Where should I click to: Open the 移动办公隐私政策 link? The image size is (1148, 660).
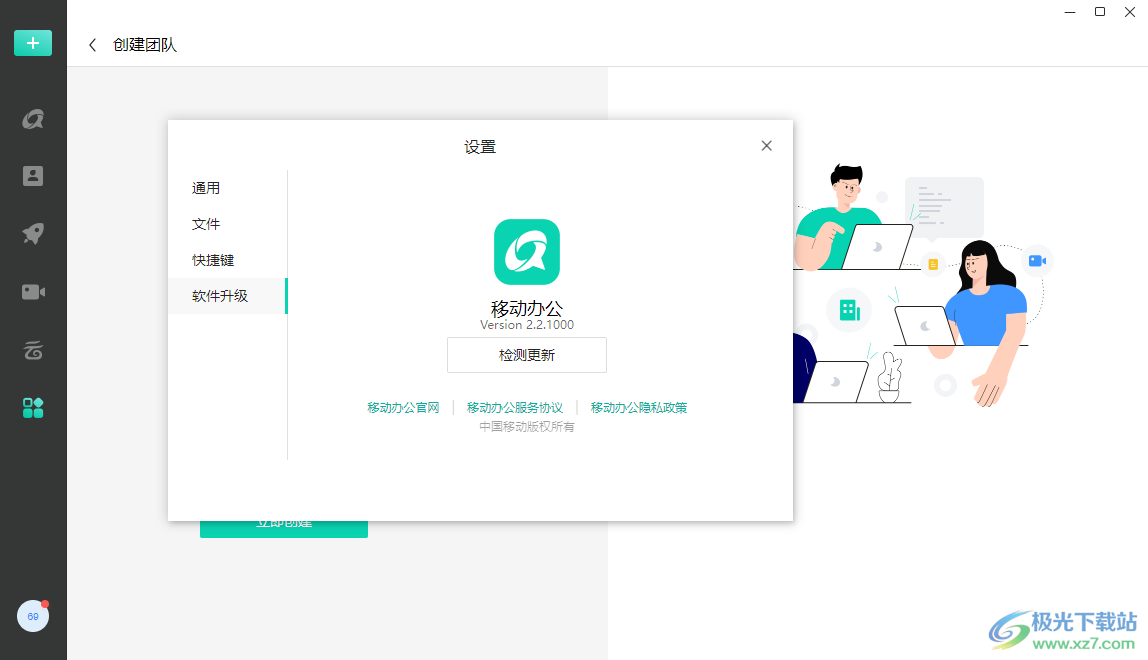pyautogui.click(x=639, y=408)
